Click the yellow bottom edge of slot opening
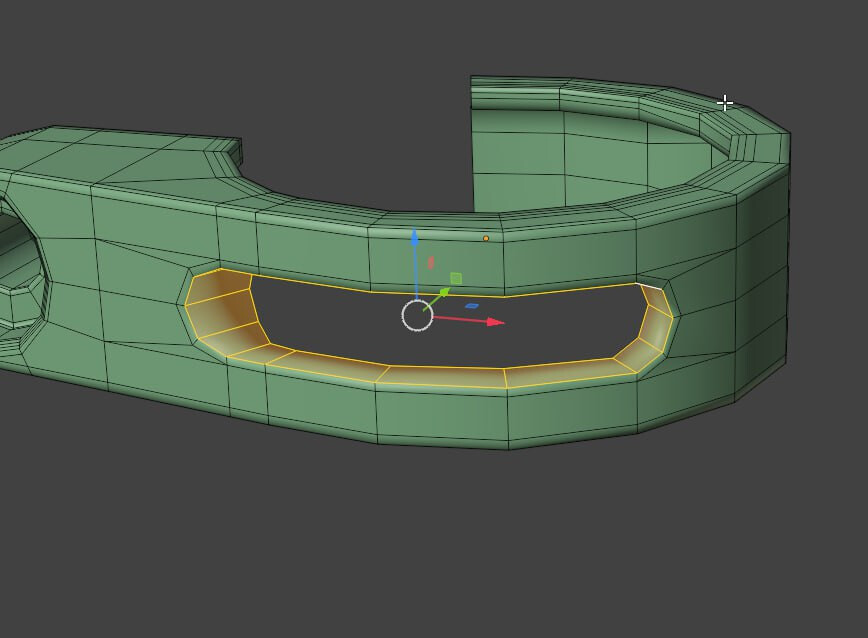The height and width of the screenshot is (638, 868). [x=443, y=365]
